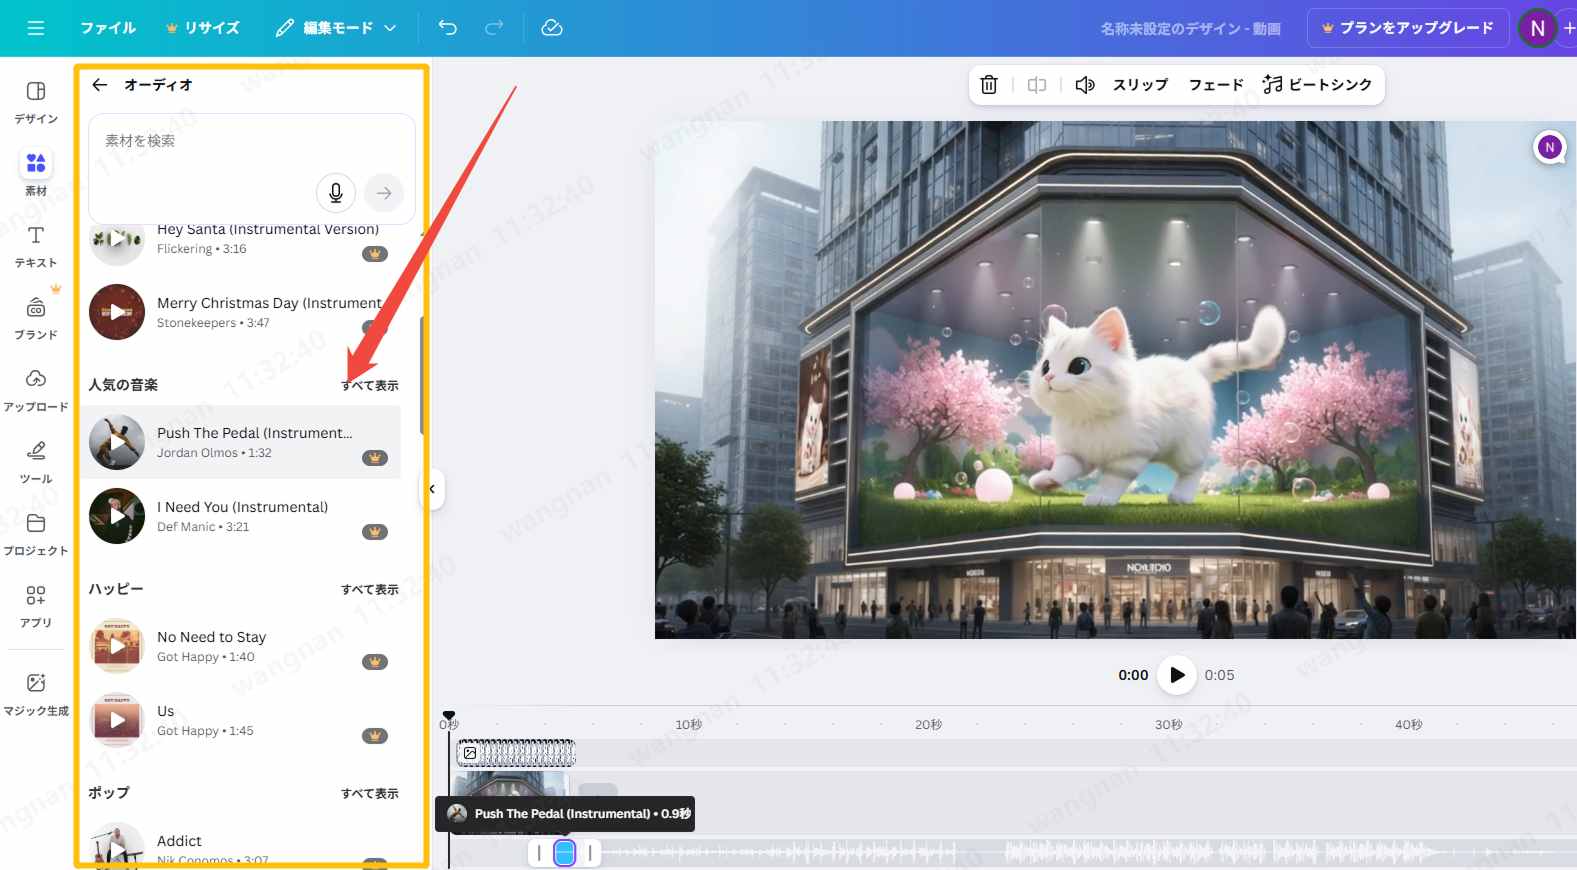Show all in ハッピー section
The height and width of the screenshot is (870, 1577).
click(370, 589)
